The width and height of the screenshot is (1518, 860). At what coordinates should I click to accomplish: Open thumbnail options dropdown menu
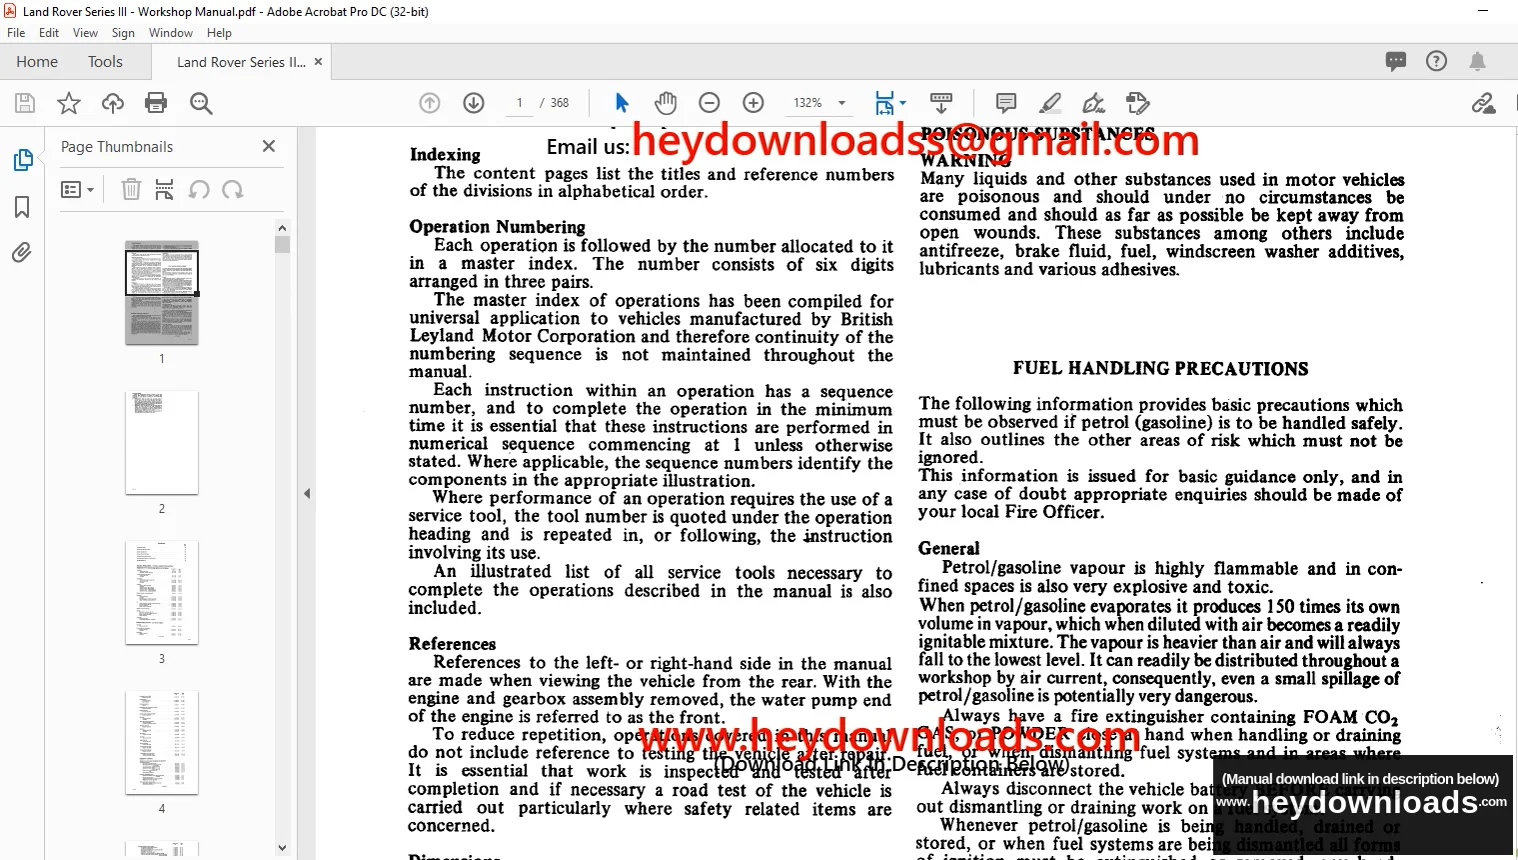[77, 190]
